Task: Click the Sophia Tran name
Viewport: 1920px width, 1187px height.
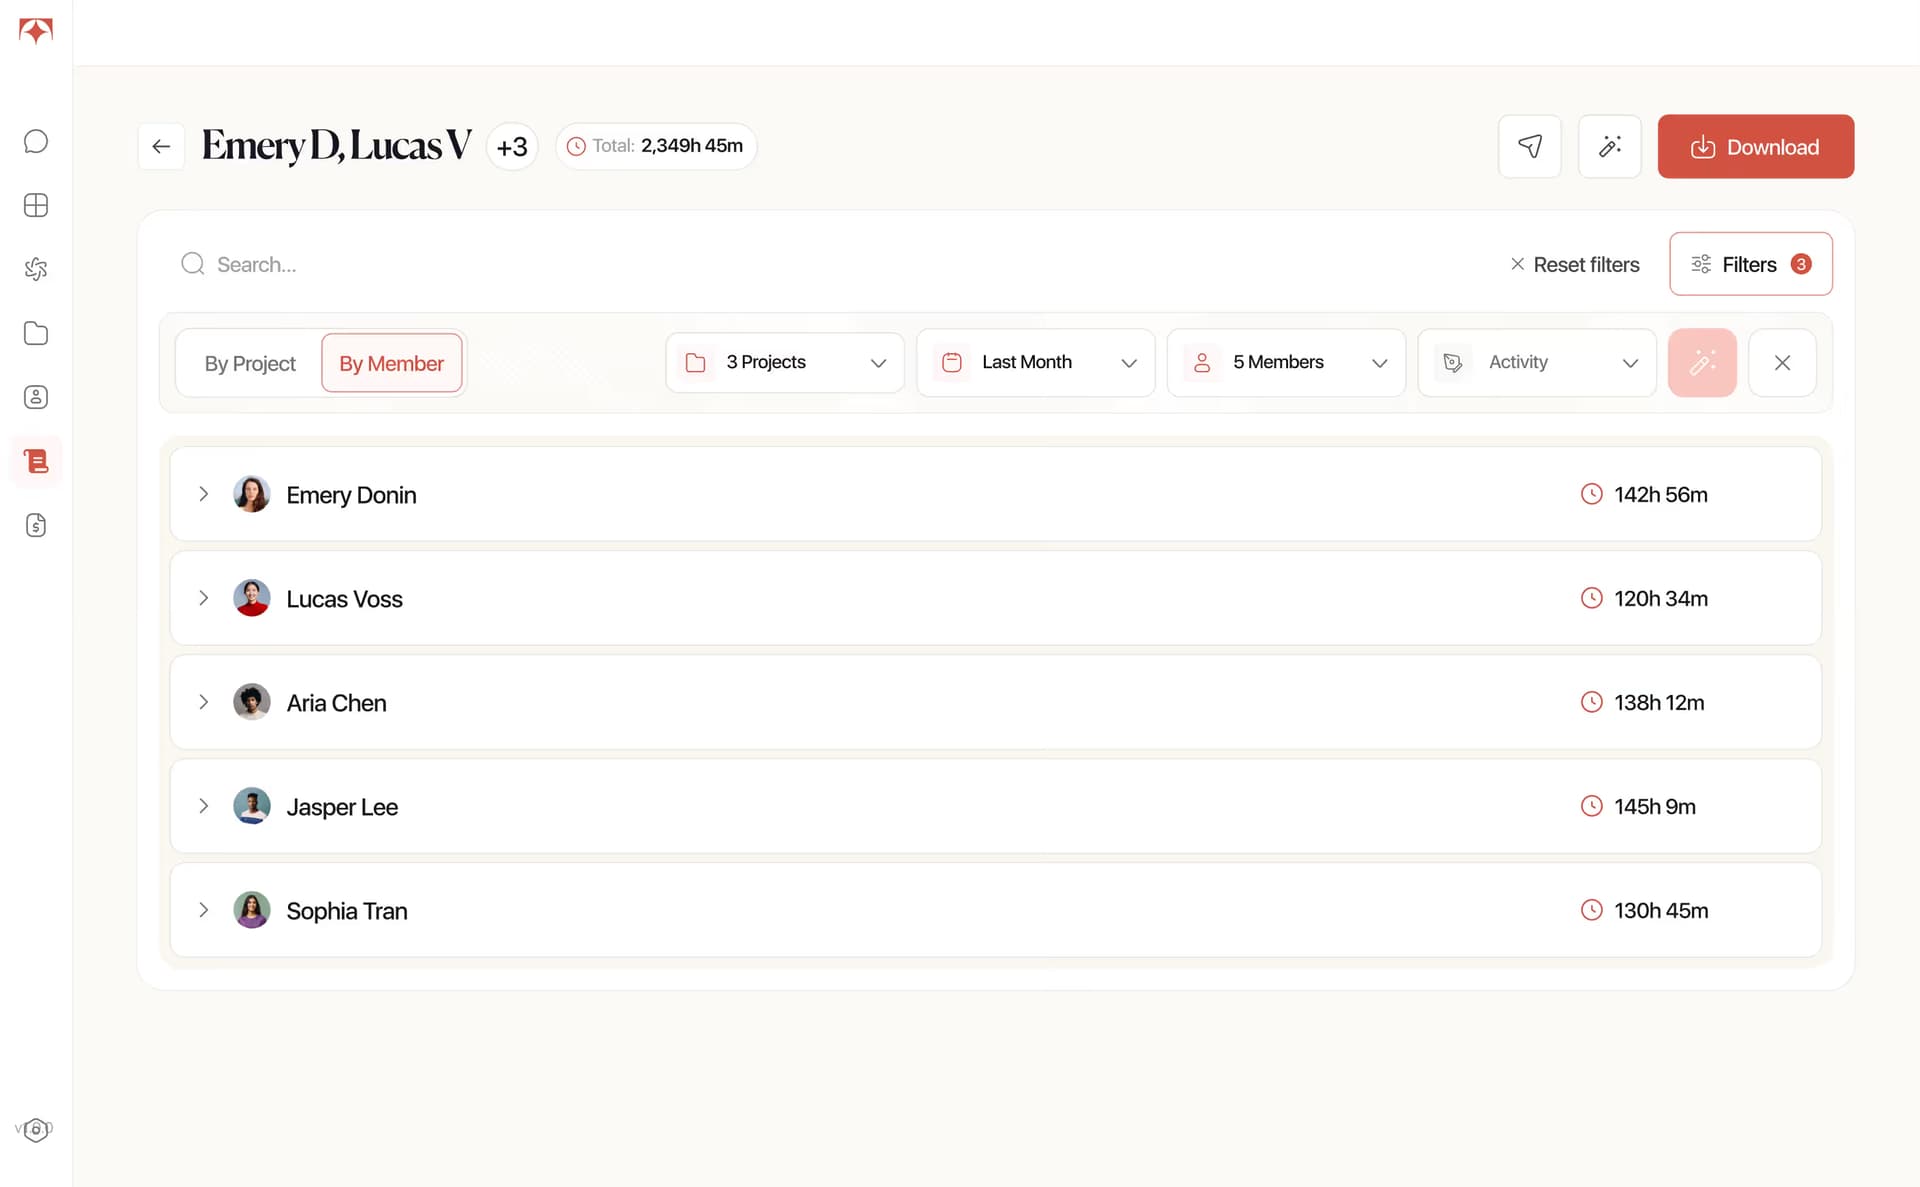Action: click(x=347, y=911)
